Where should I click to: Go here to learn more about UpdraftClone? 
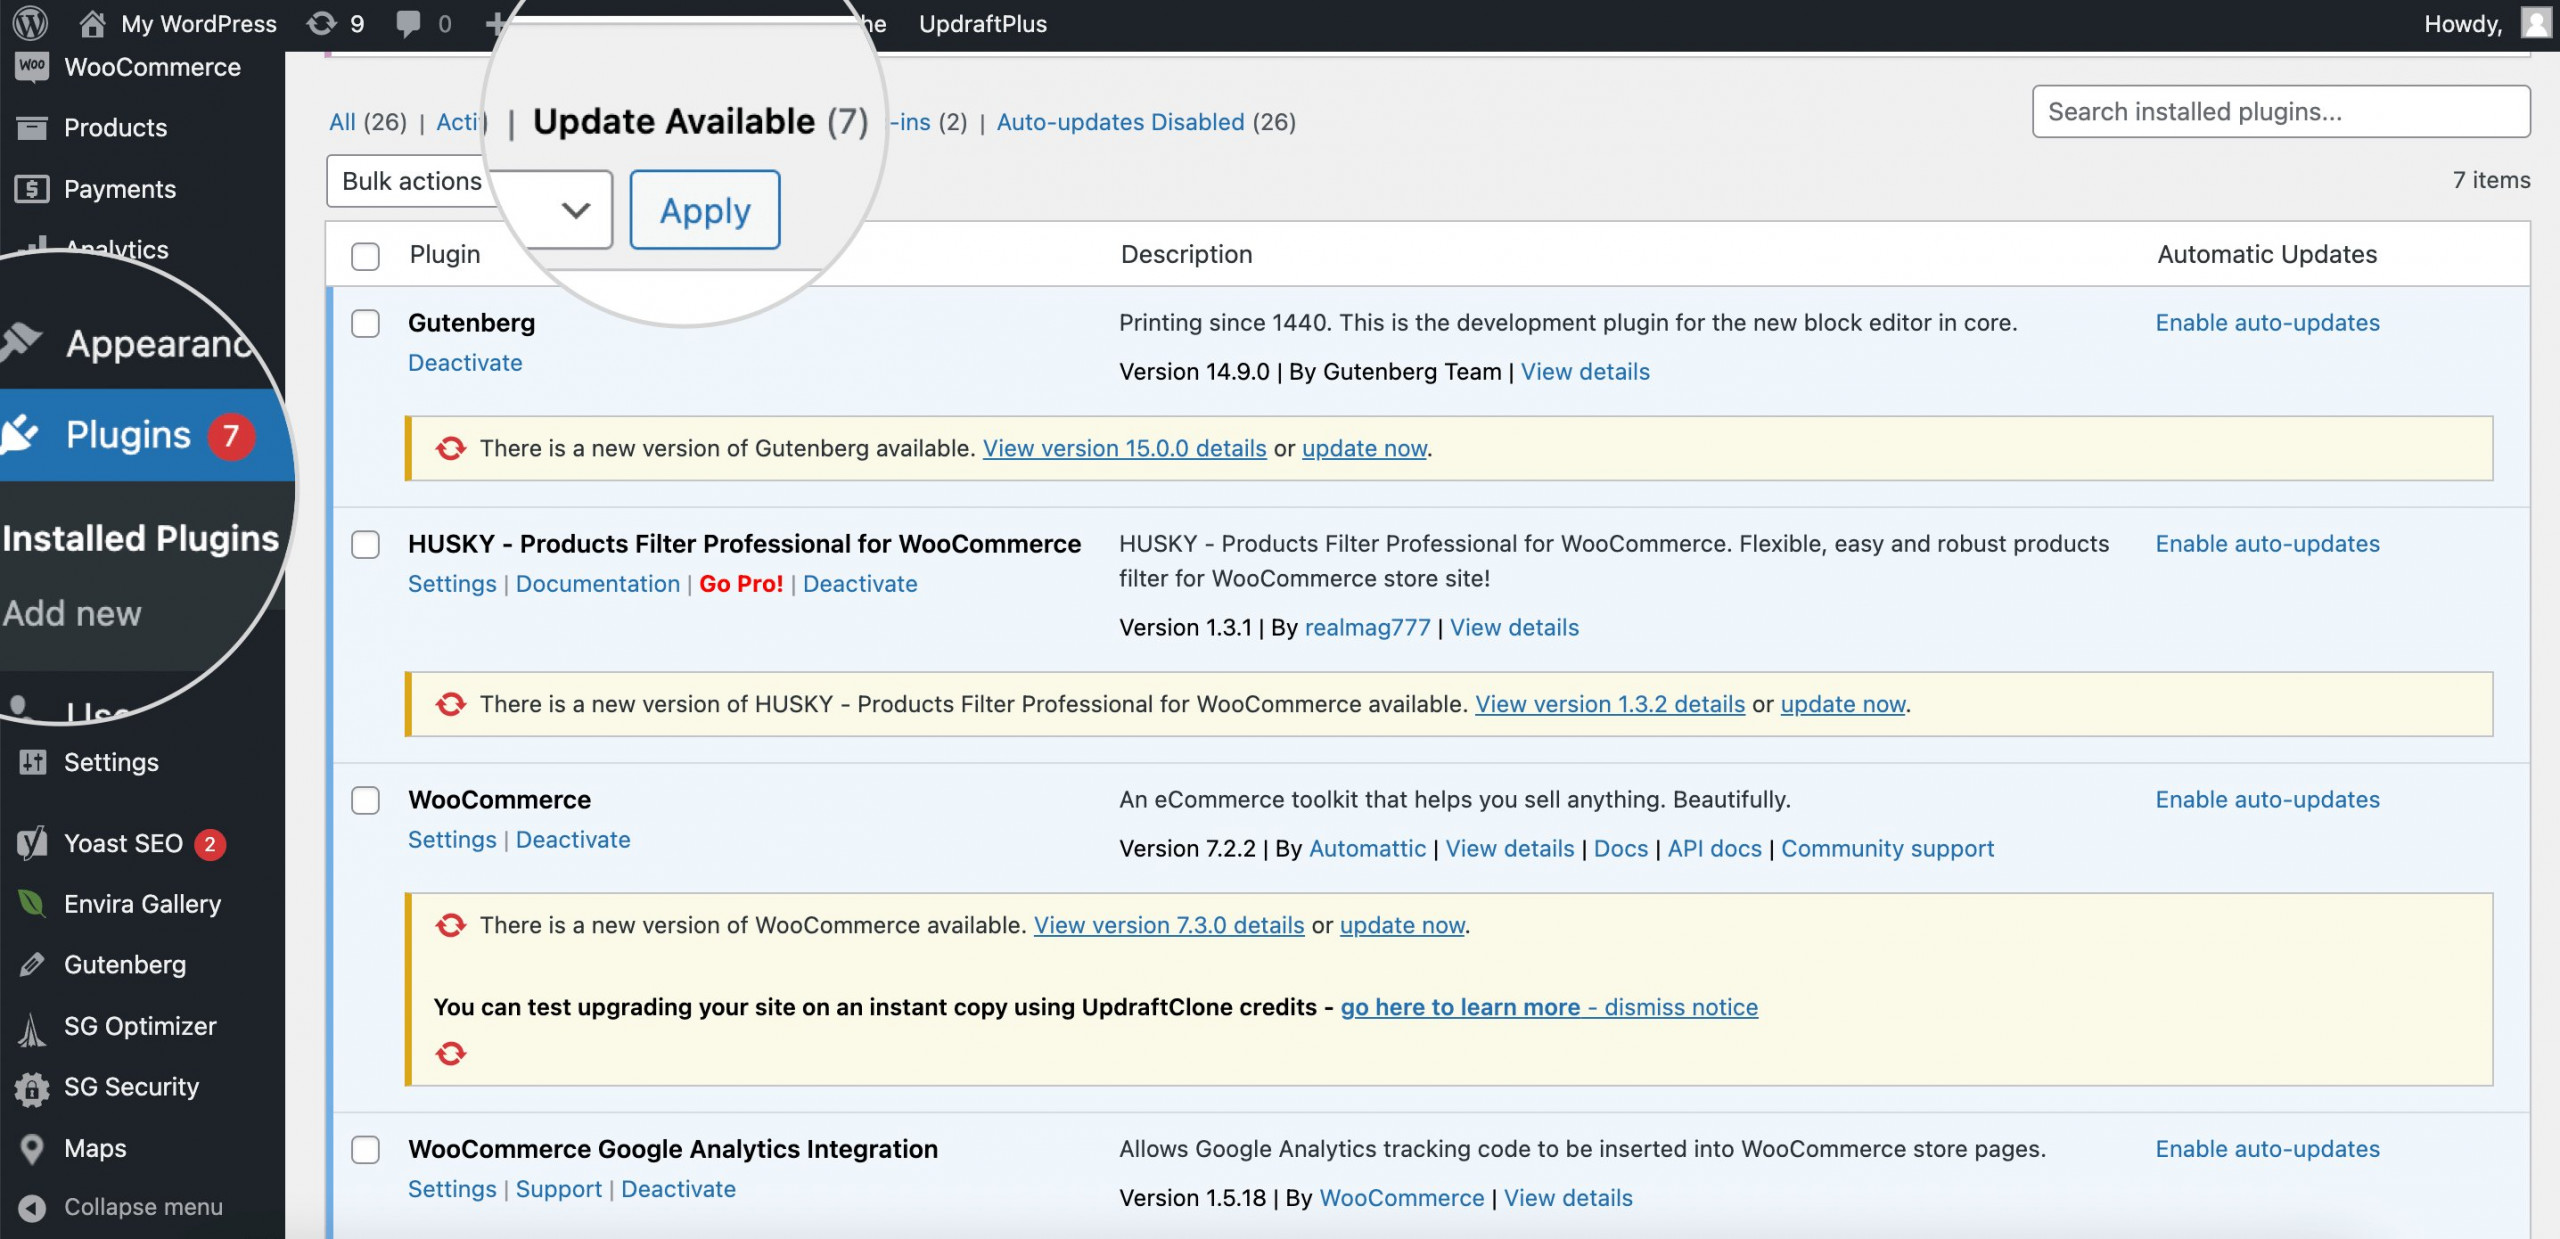point(1460,1007)
